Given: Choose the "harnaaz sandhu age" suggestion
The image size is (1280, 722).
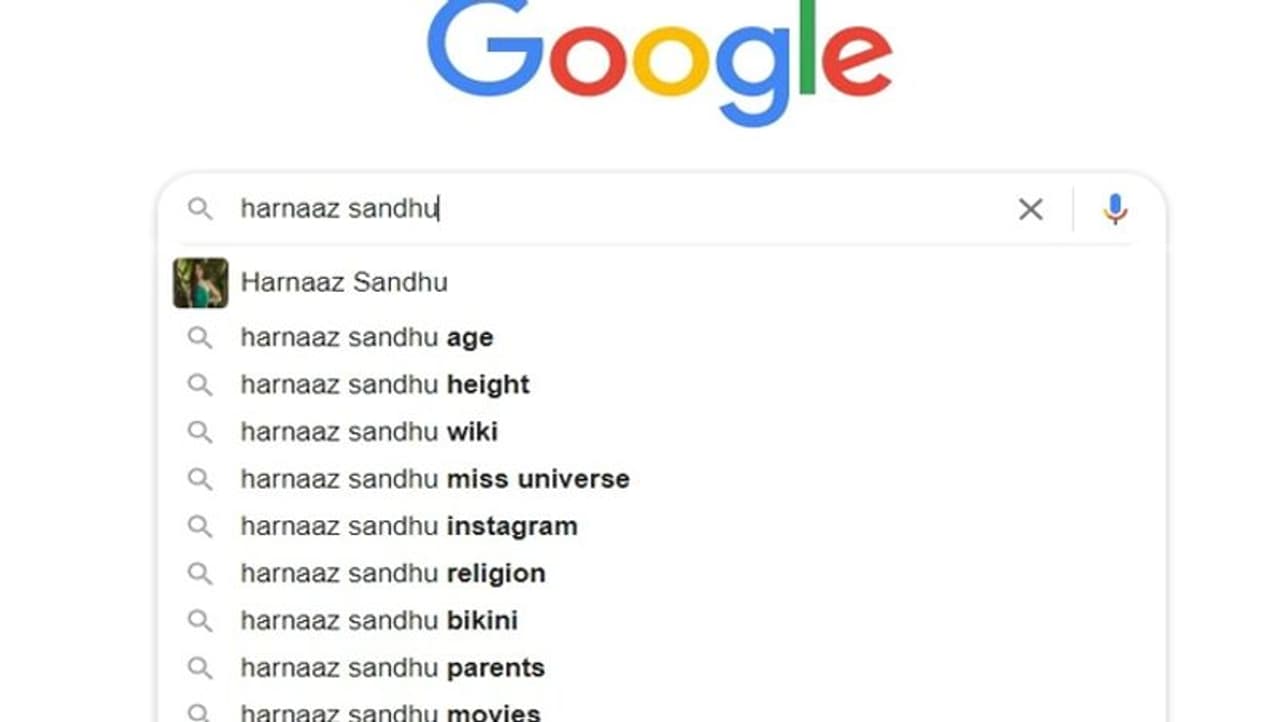Looking at the screenshot, I should (x=367, y=338).
